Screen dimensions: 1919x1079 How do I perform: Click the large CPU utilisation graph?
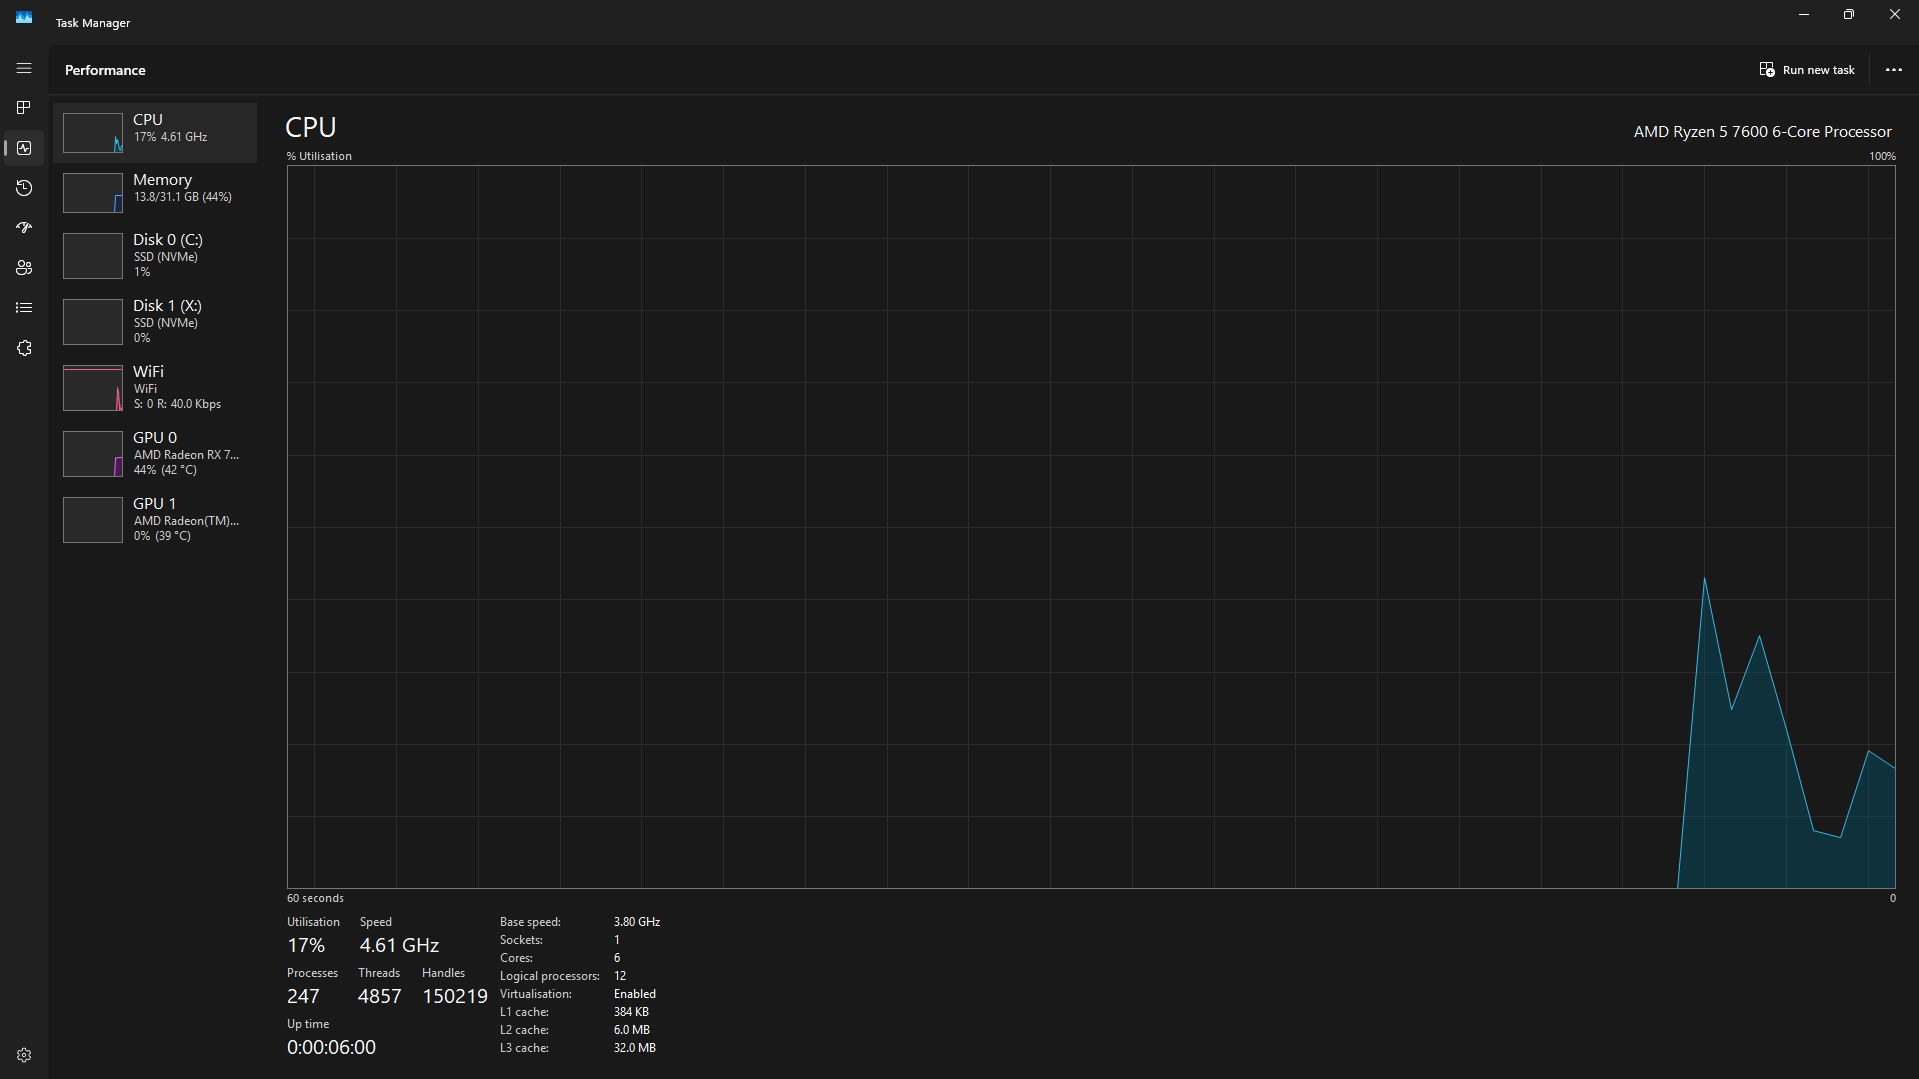1091,527
